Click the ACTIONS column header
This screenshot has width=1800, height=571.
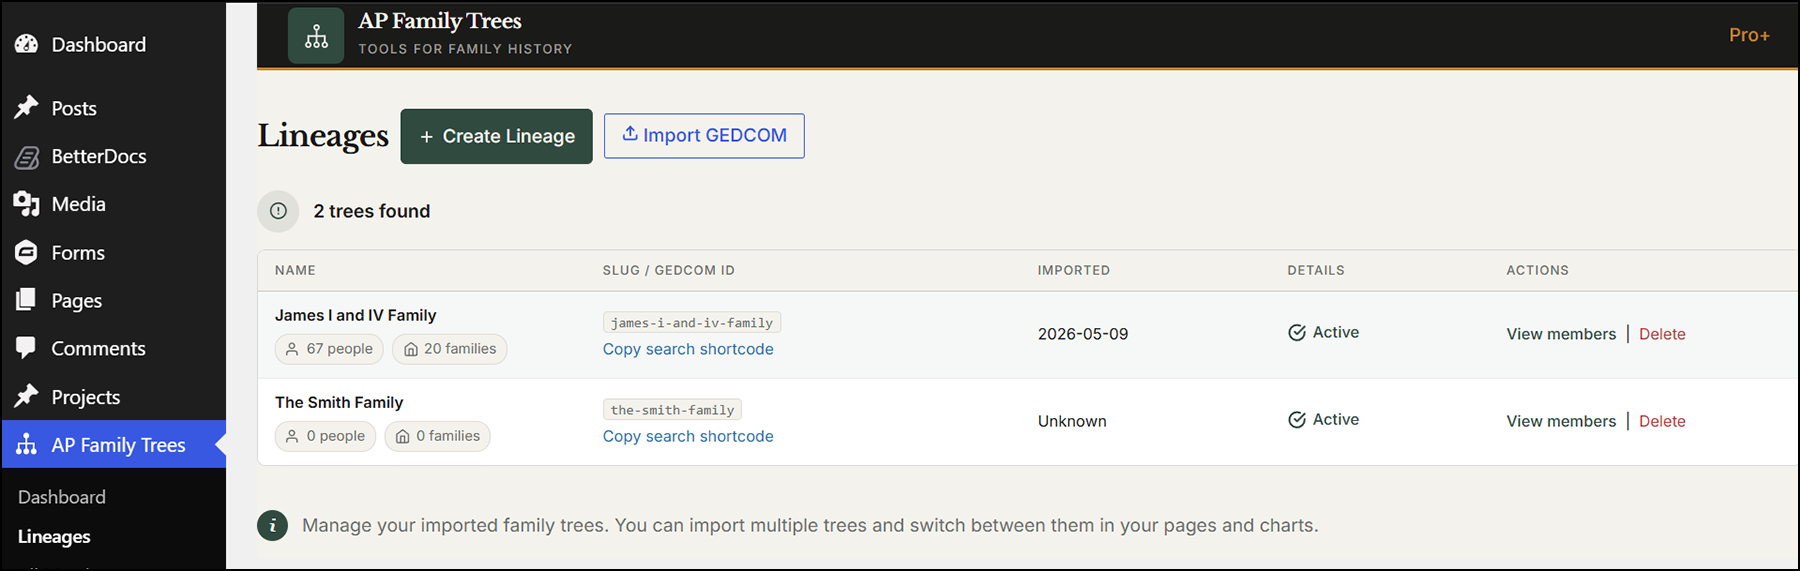coord(1538,270)
